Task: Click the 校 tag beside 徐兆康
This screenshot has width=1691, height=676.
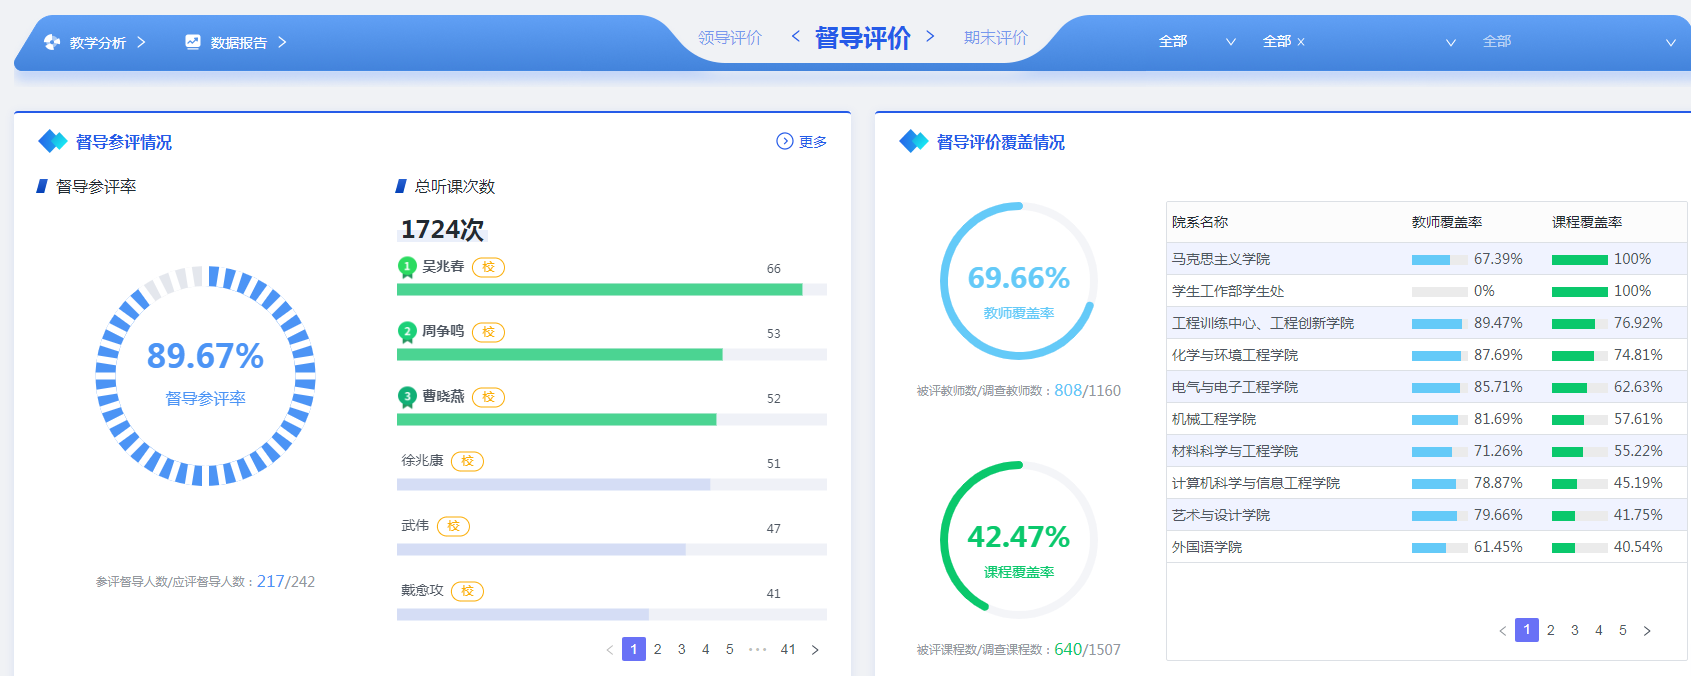Action: [x=467, y=461]
